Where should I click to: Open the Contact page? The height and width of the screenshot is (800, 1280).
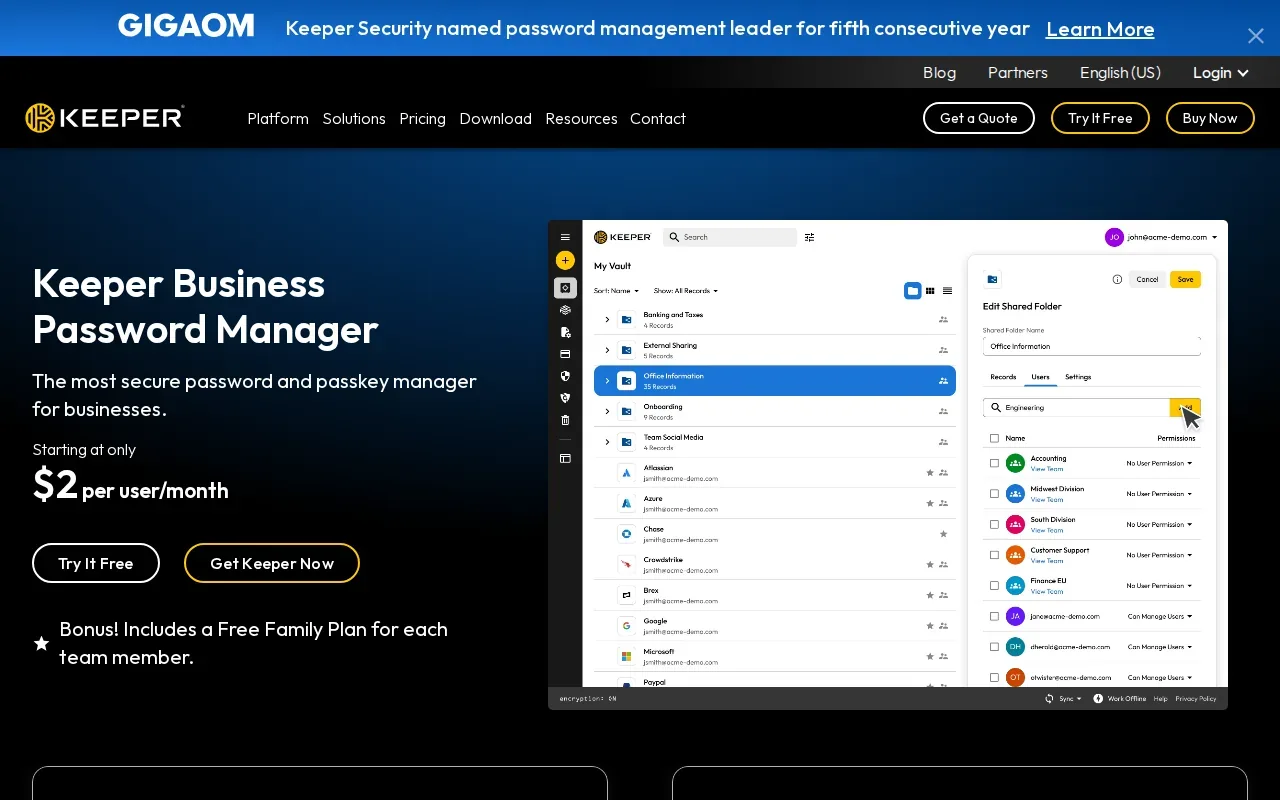click(x=658, y=118)
